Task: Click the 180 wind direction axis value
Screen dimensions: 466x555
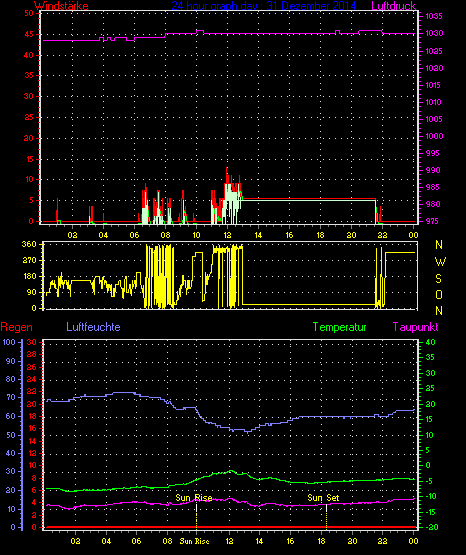Action: (29, 276)
